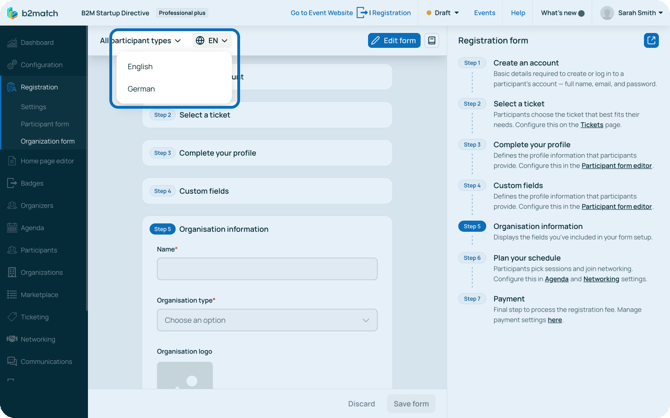Open Help in the top bar
This screenshot has height=418, width=670.
click(517, 13)
